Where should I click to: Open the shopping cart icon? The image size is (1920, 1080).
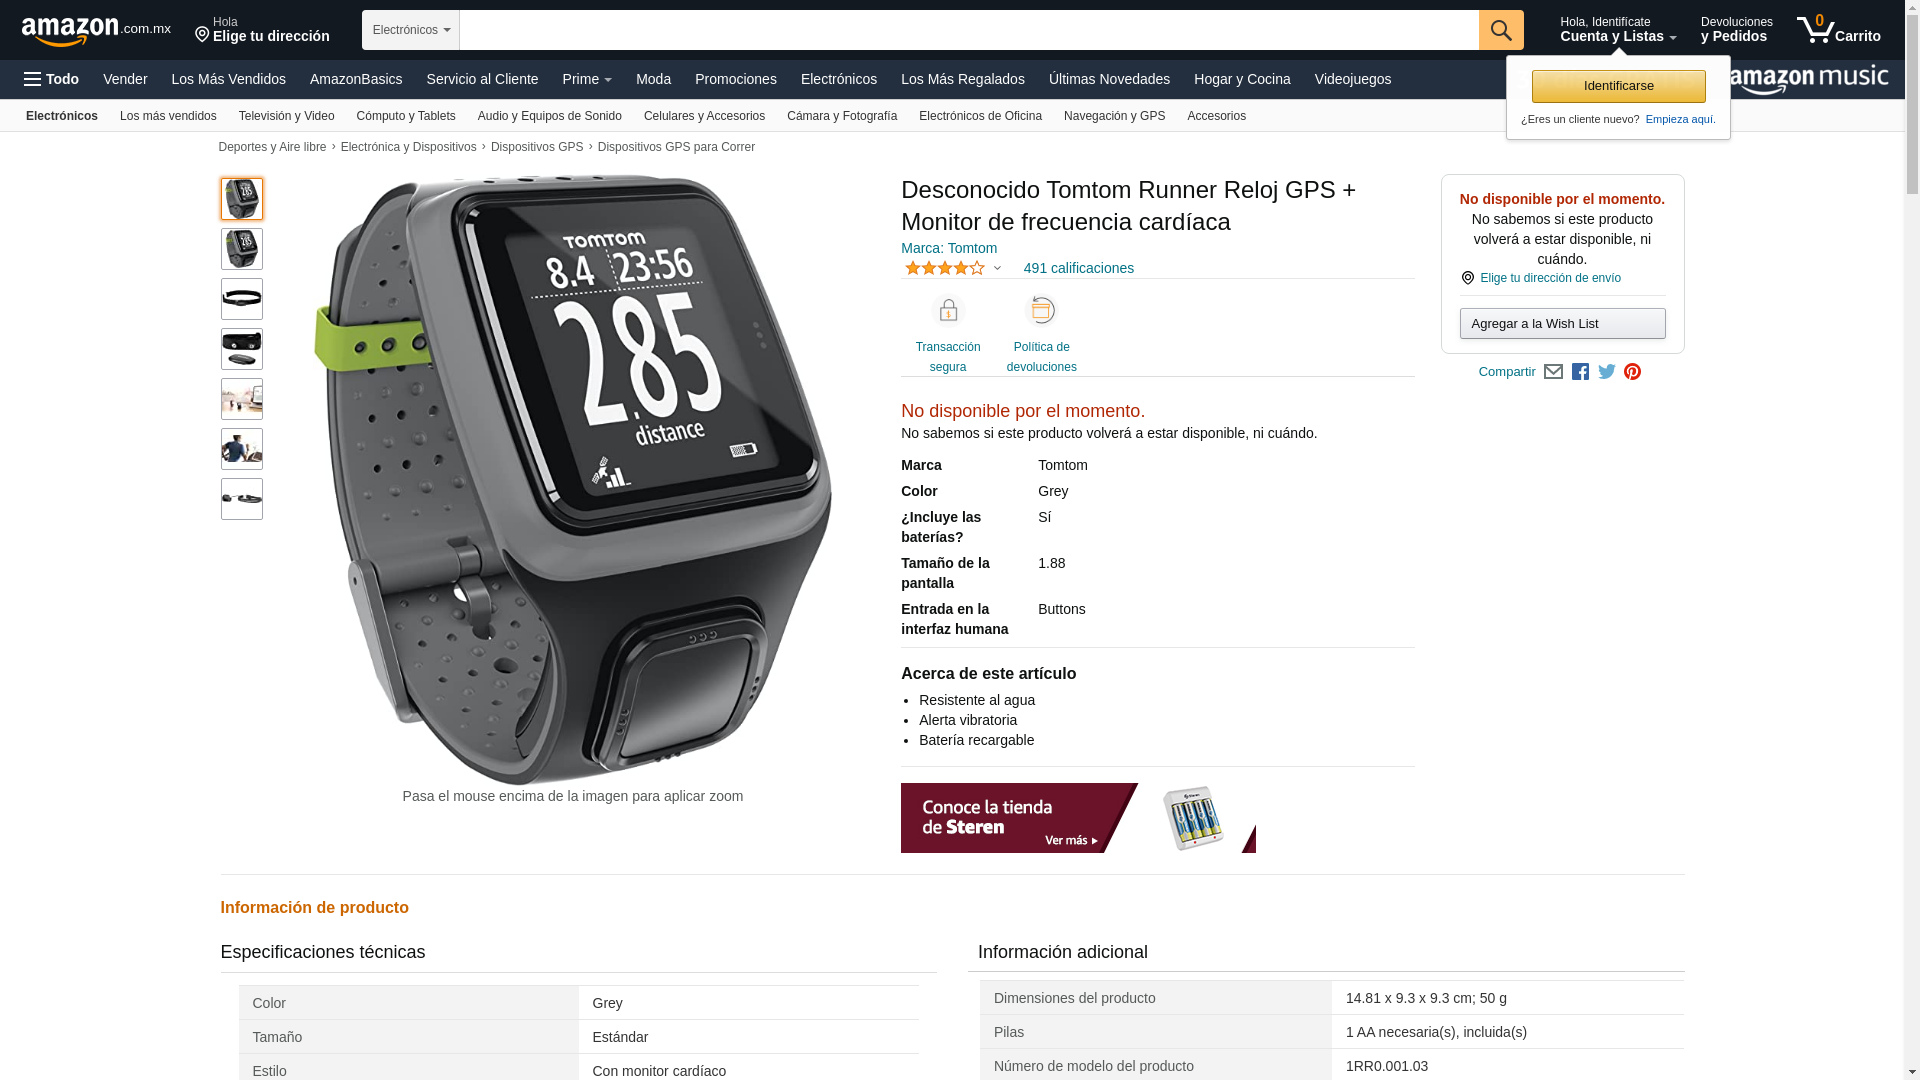pos(1838,30)
